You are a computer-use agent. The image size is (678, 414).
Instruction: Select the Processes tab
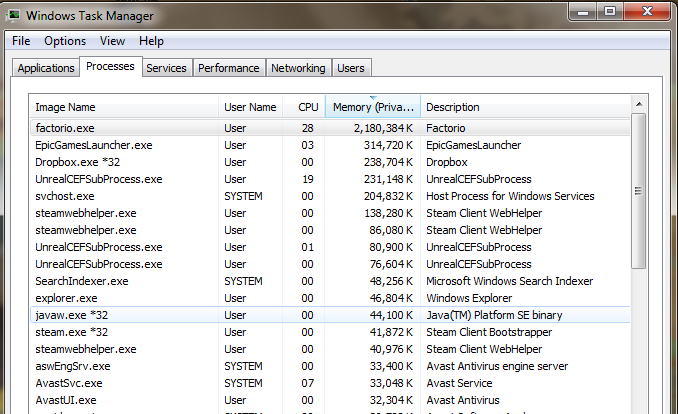click(110, 67)
